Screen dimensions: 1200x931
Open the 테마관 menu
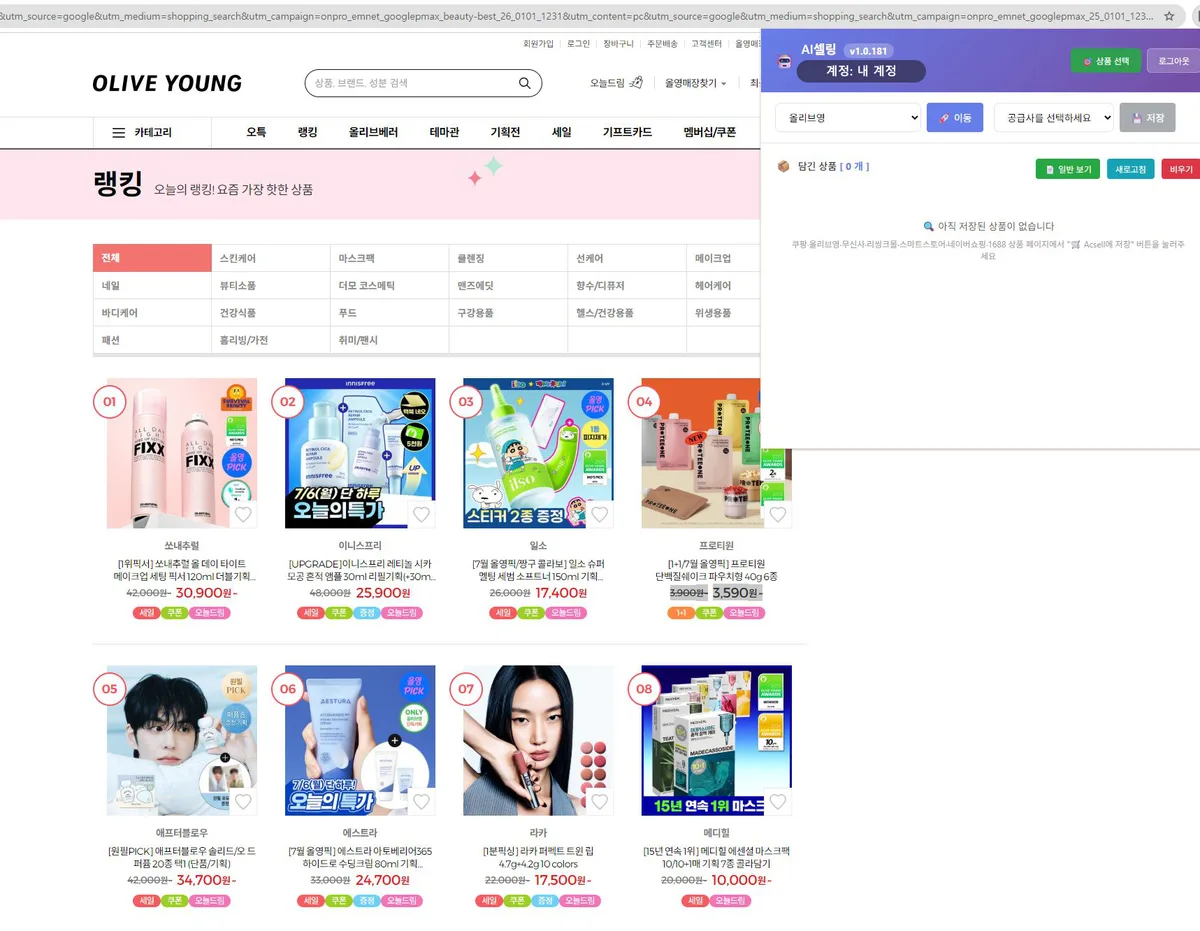pos(444,132)
